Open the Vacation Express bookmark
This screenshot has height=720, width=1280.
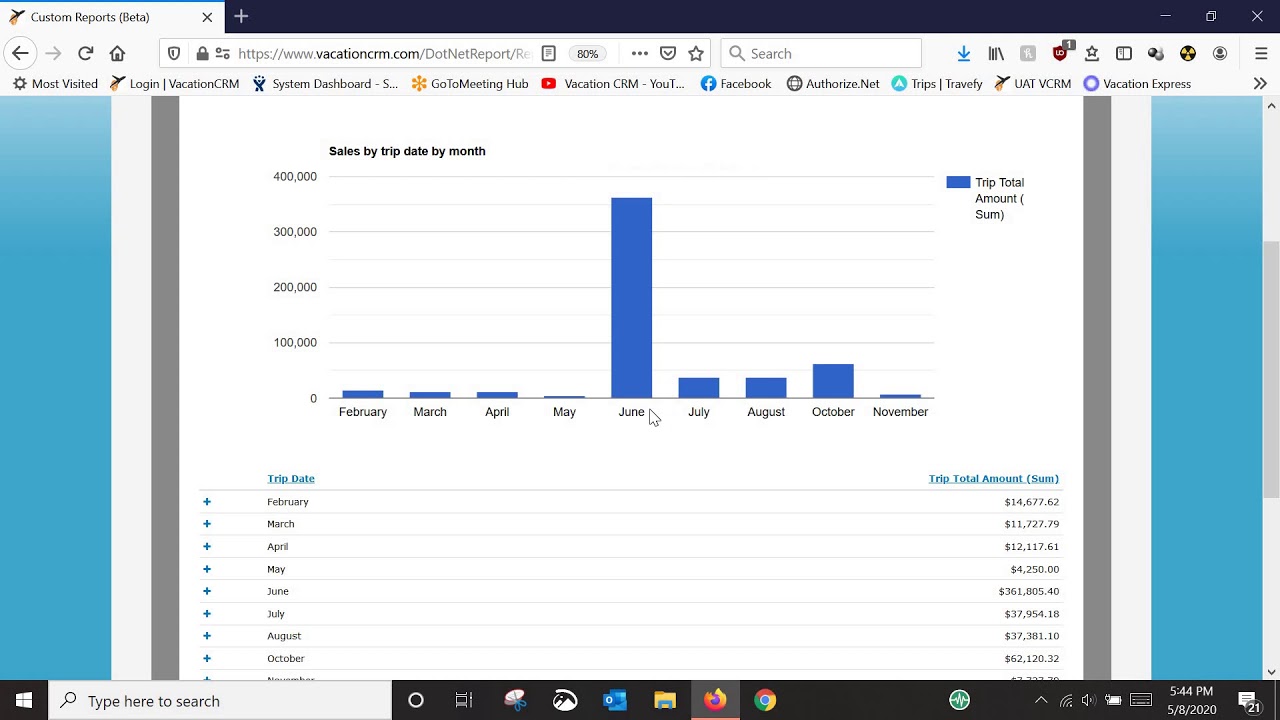(1137, 84)
